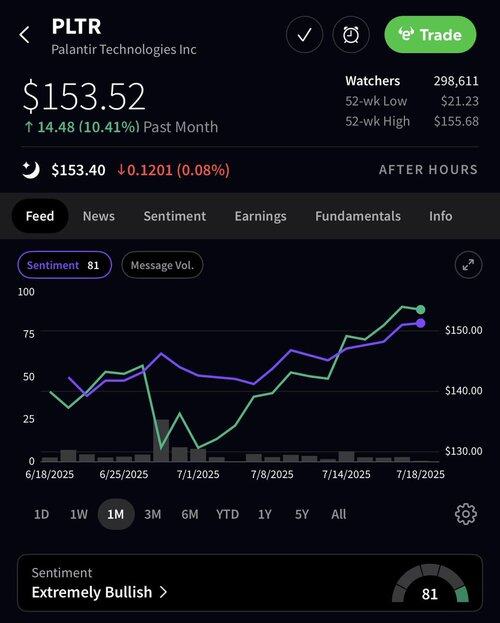Click the green price line endpoint dot
This screenshot has height=623, width=500.
click(421, 310)
